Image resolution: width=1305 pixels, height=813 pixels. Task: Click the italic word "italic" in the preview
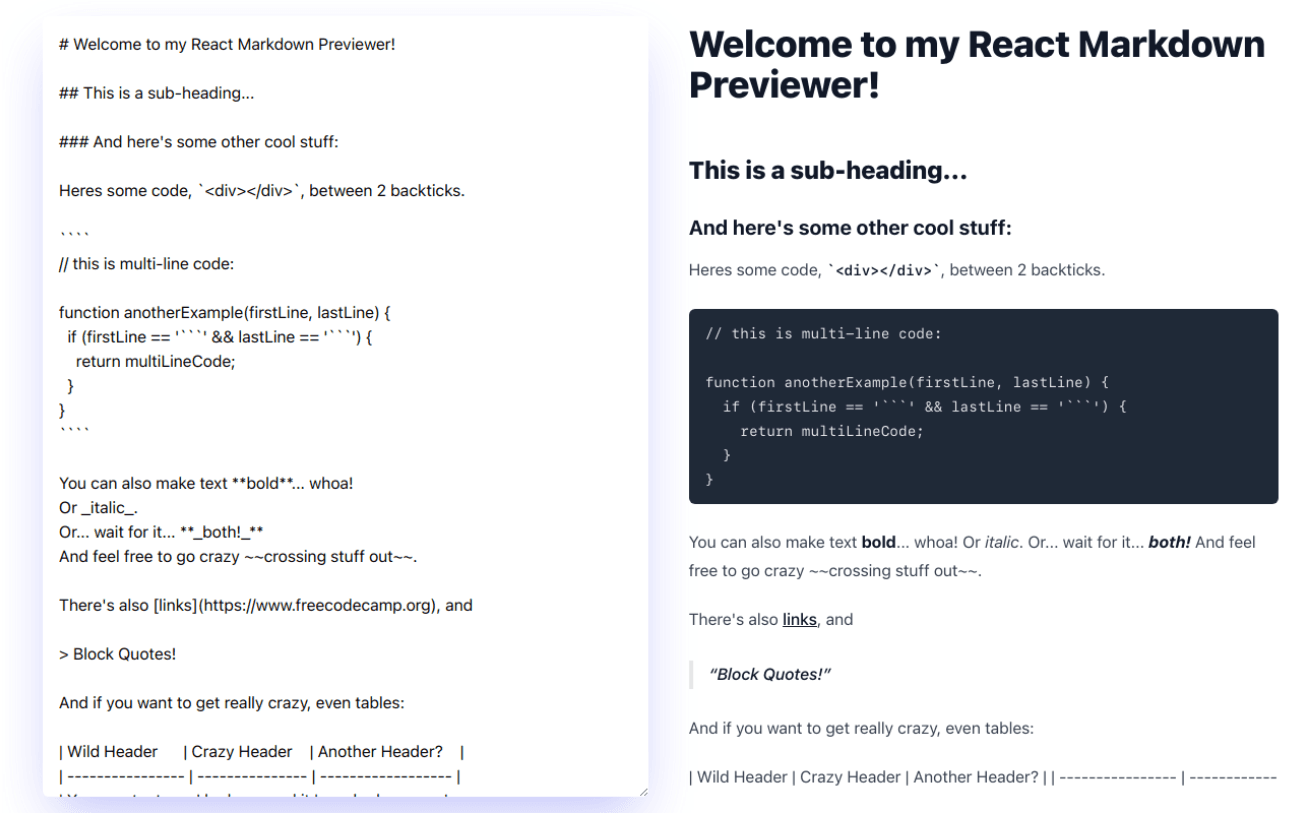1001,542
